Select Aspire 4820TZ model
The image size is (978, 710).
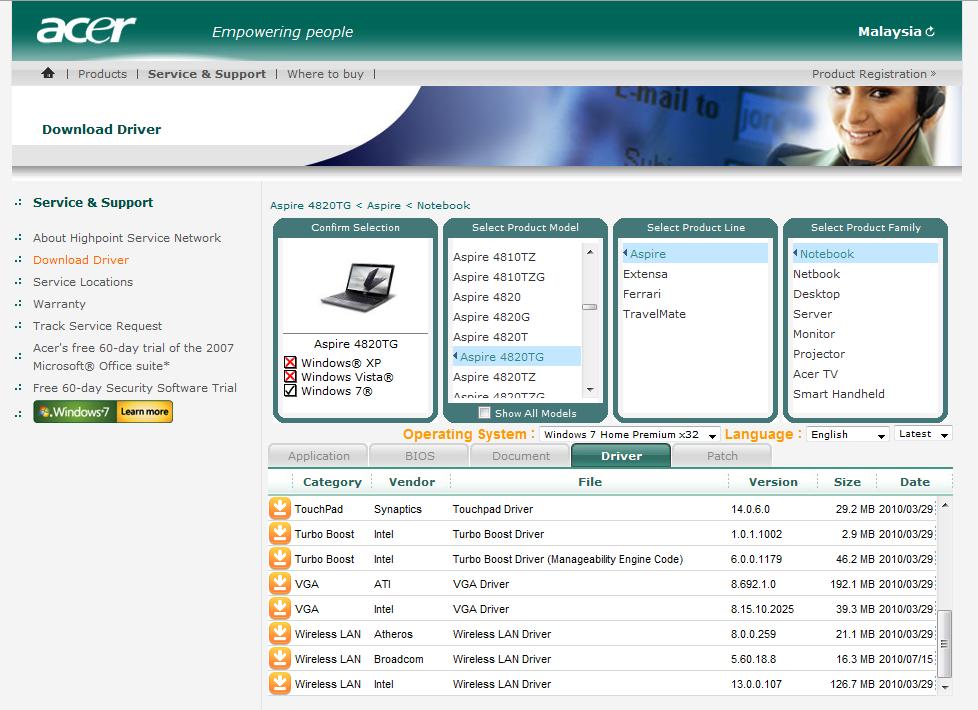point(494,376)
